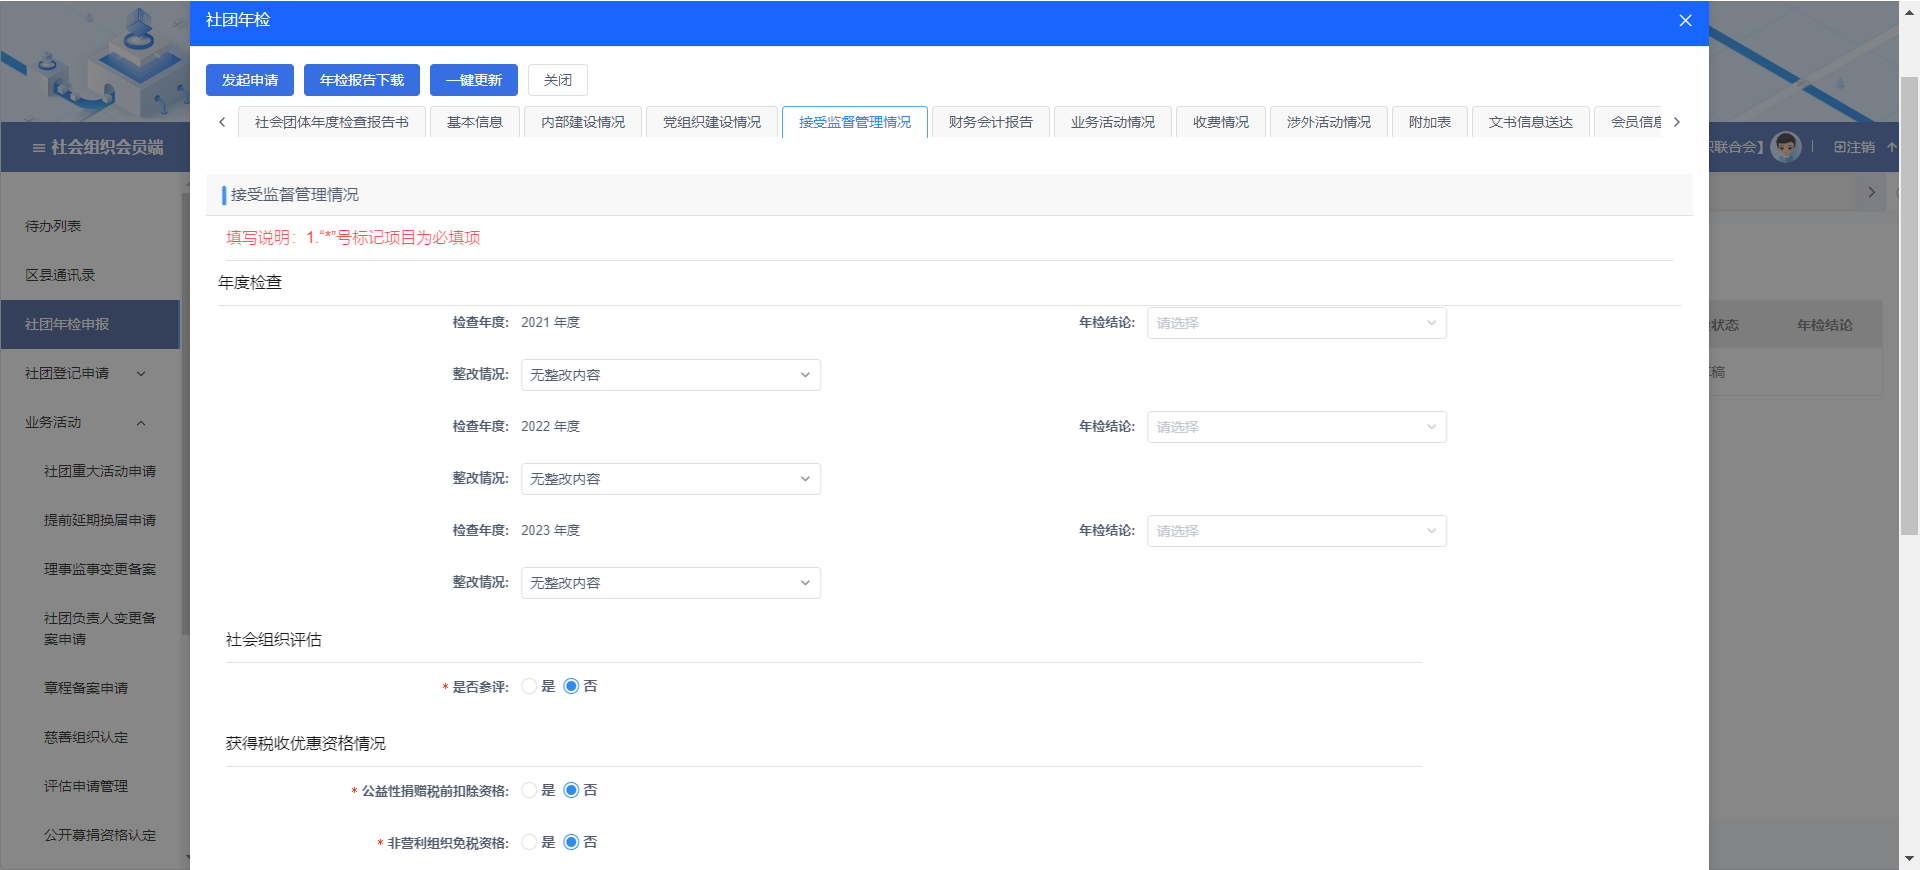Click the 年检报告下载 button
1920x870 pixels.
[362, 80]
